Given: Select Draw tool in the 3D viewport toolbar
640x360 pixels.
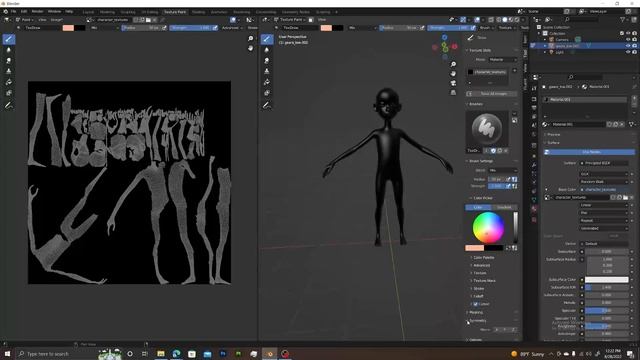Looking at the screenshot, I should tap(267, 39).
